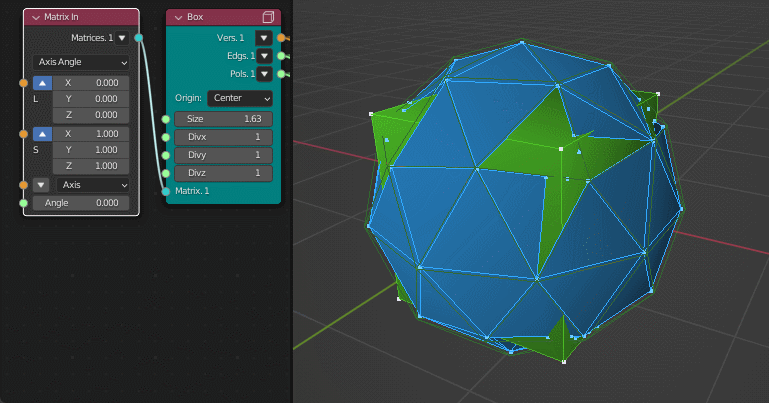Screen dimensions: 769x403
Task: Click the Edgs output socket
Action: [281, 56]
